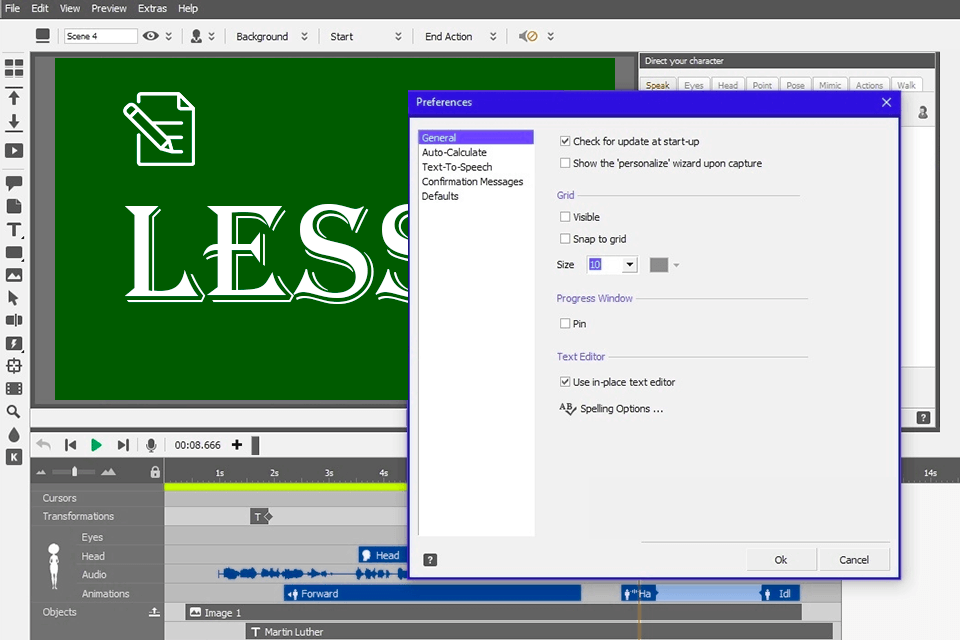Open the Background dropdown in the top toolbar

tap(303, 35)
